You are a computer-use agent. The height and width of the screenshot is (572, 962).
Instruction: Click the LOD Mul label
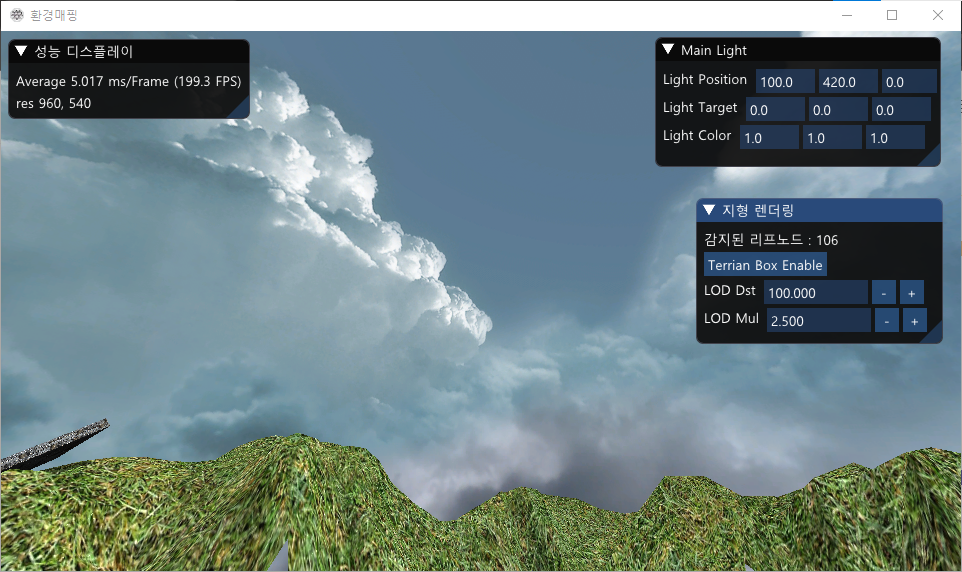pos(731,318)
